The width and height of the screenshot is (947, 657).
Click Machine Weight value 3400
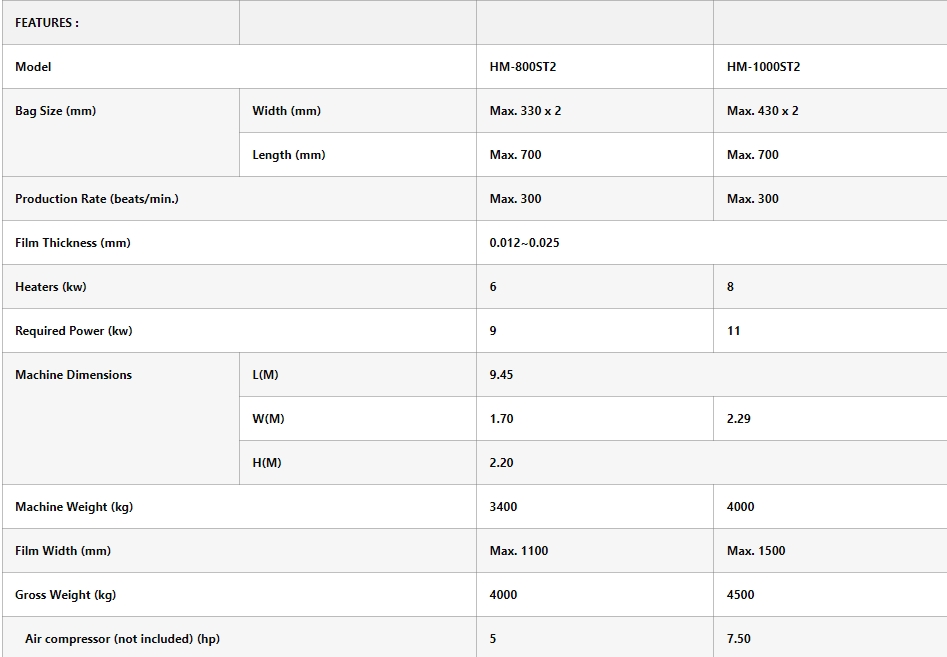point(503,507)
